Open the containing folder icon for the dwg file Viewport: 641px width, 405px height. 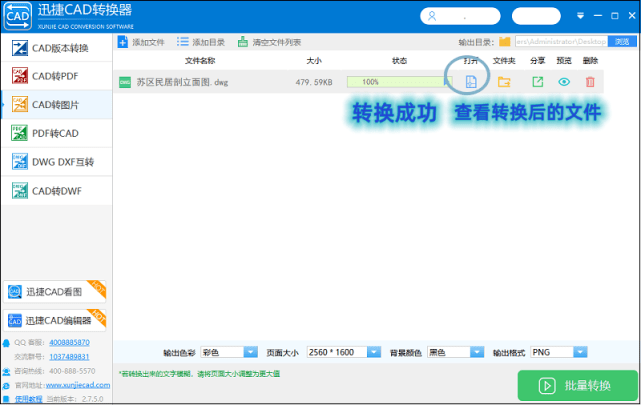[504, 82]
